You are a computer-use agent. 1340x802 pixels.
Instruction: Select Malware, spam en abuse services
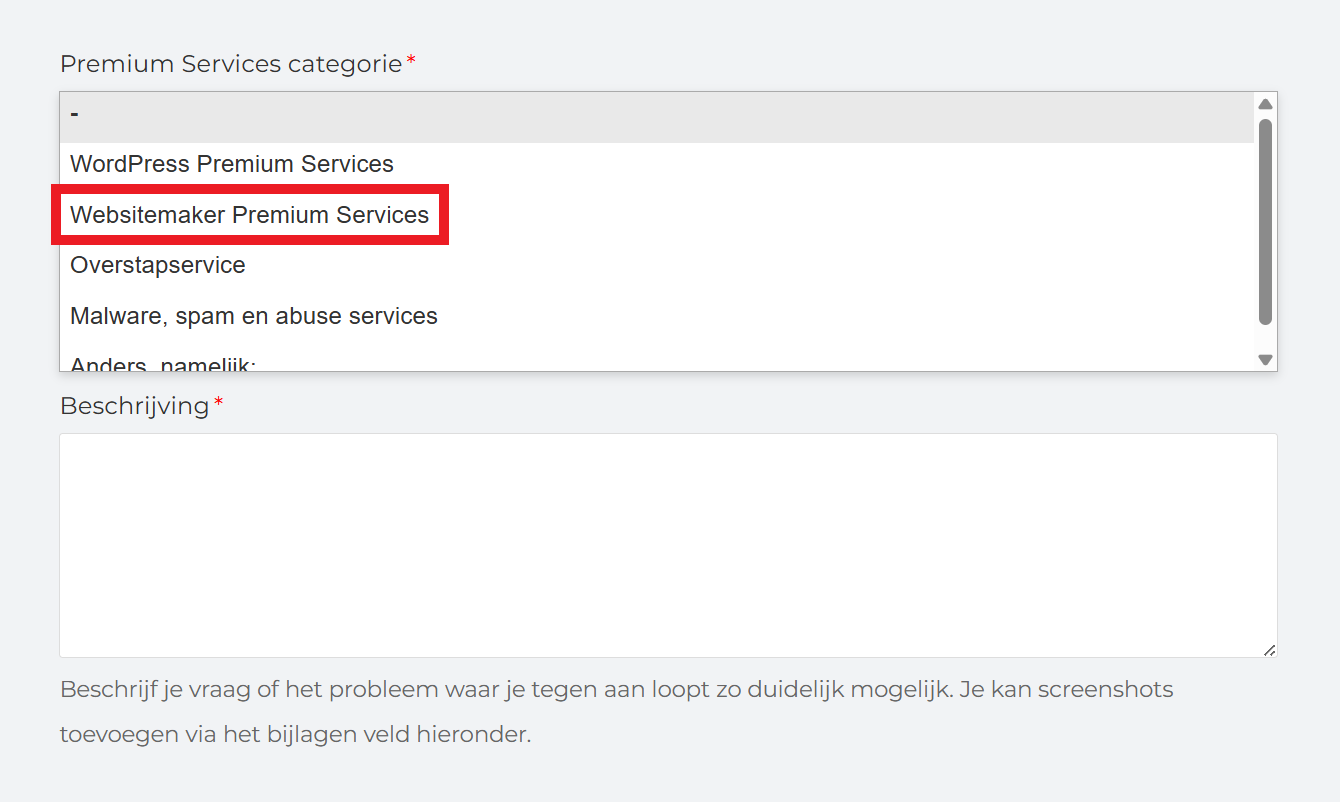click(x=254, y=315)
